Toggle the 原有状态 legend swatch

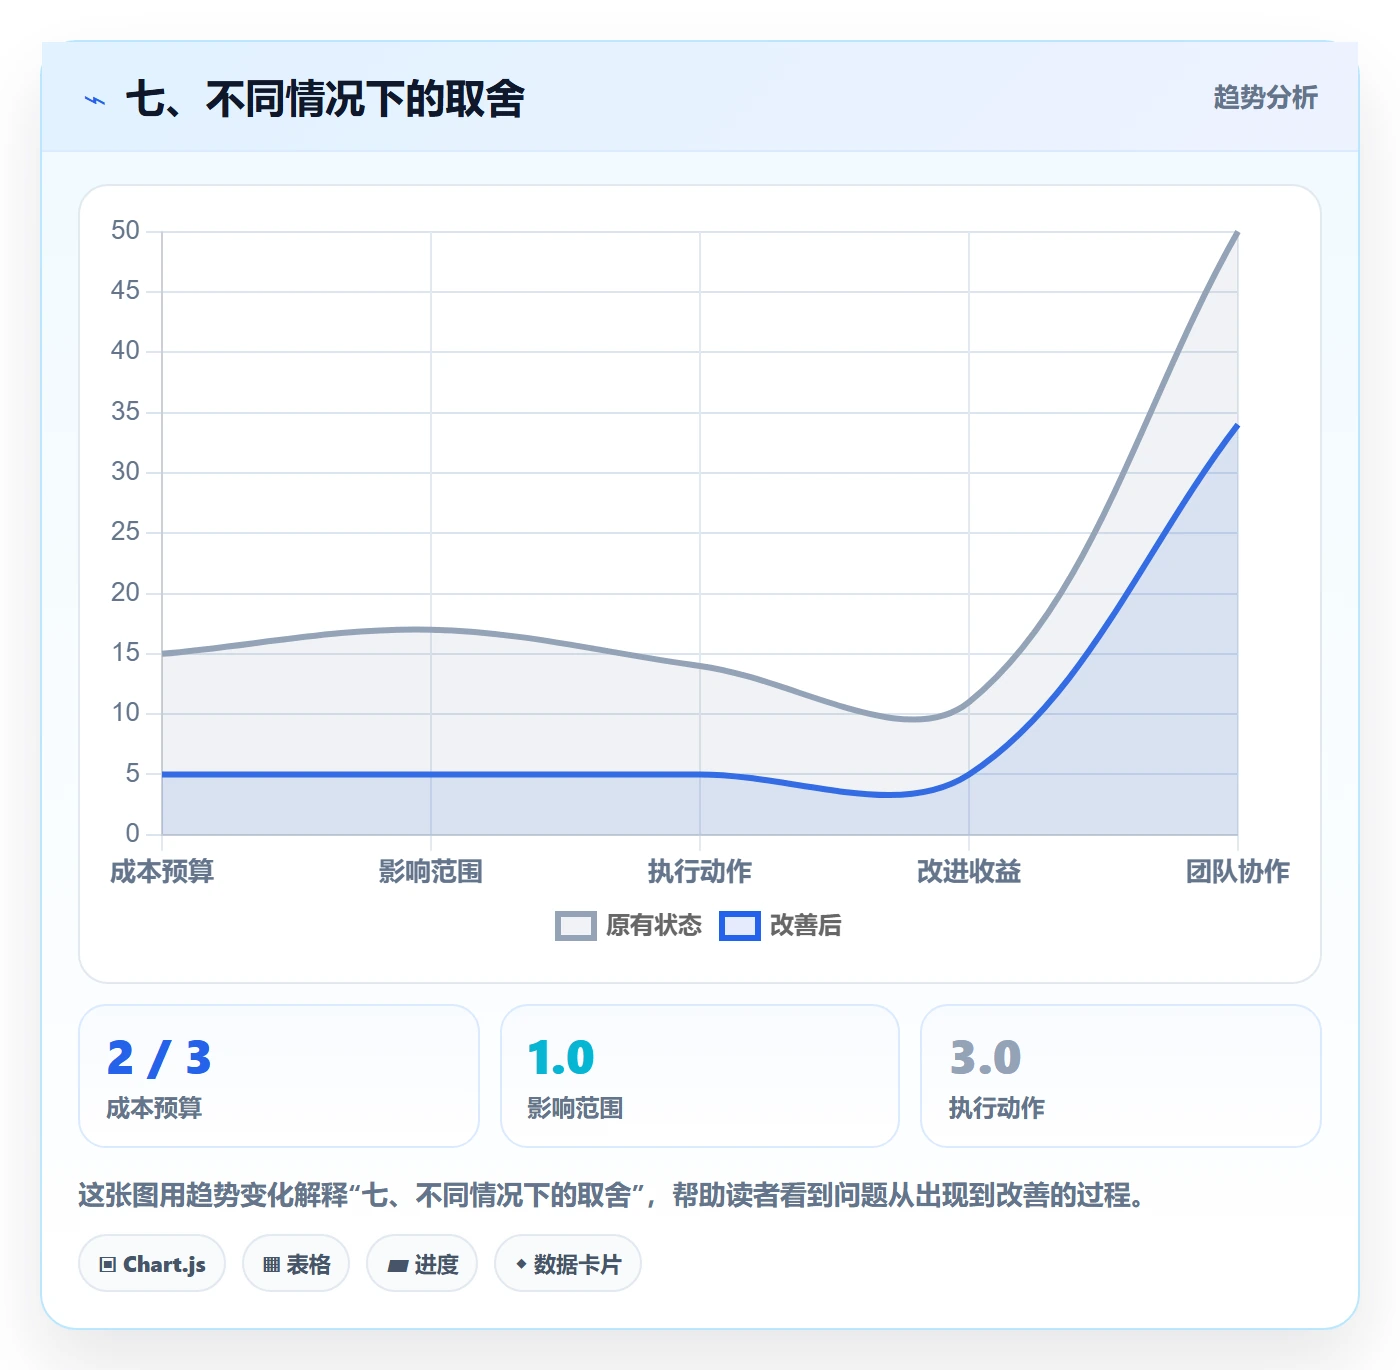(x=576, y=926)
